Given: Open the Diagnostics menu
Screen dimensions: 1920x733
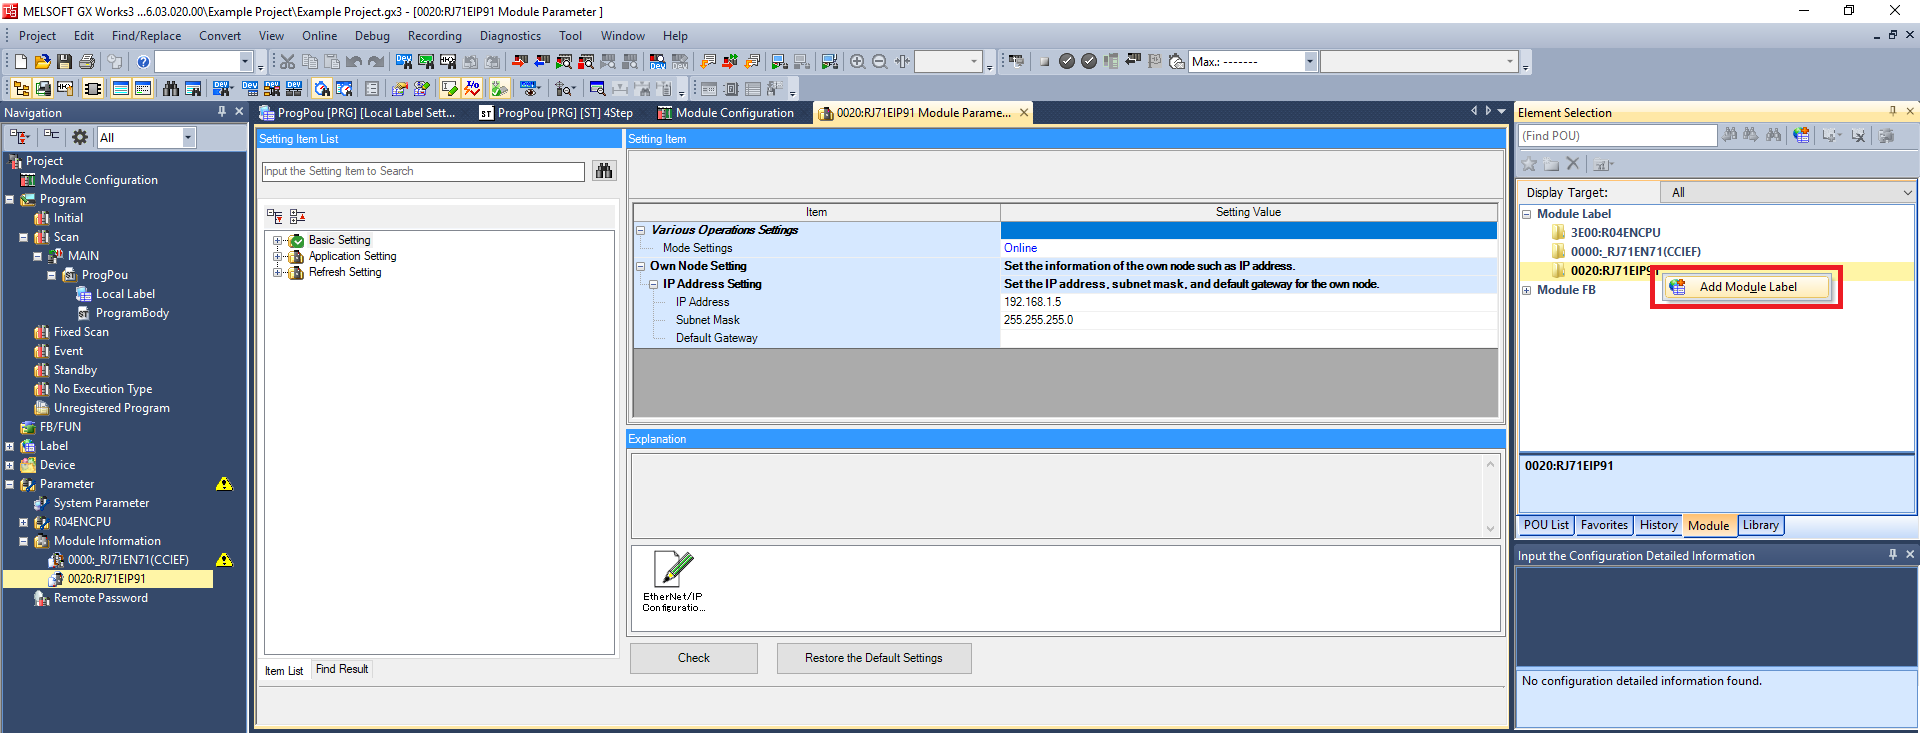Looking at the screenshot, I should pyautogui.click(x=510, y=36).
